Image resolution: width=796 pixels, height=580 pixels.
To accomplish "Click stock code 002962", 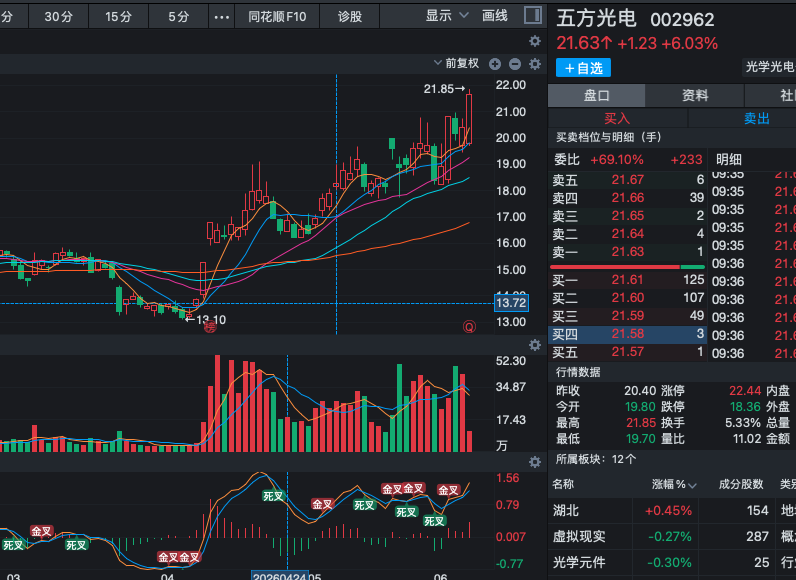I will point(682,20).
